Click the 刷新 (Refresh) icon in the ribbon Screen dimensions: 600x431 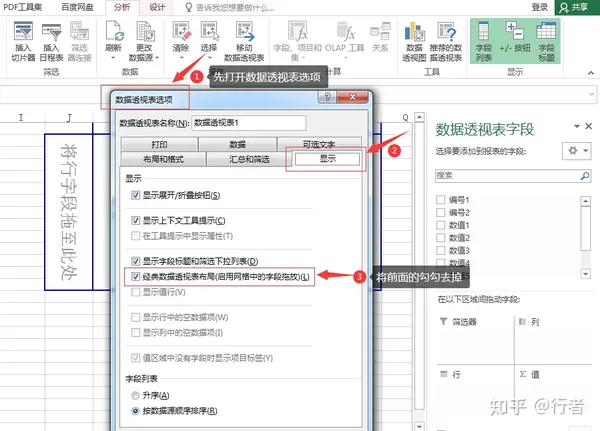point(114,31)
